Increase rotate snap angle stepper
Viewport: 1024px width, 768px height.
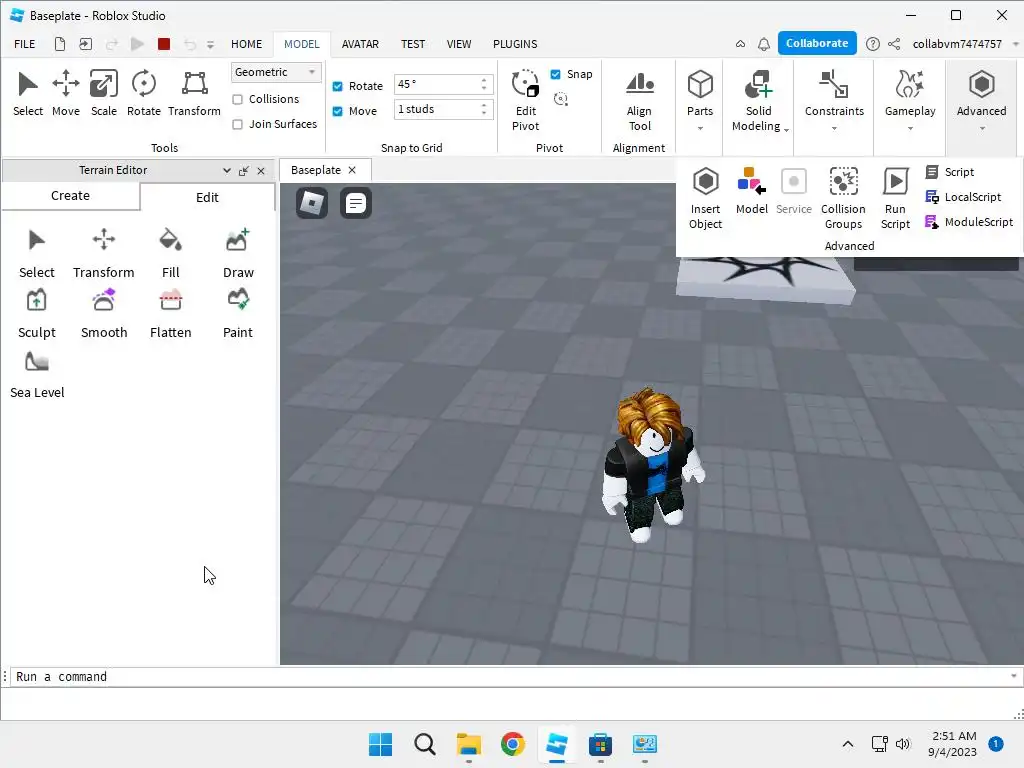484,80
